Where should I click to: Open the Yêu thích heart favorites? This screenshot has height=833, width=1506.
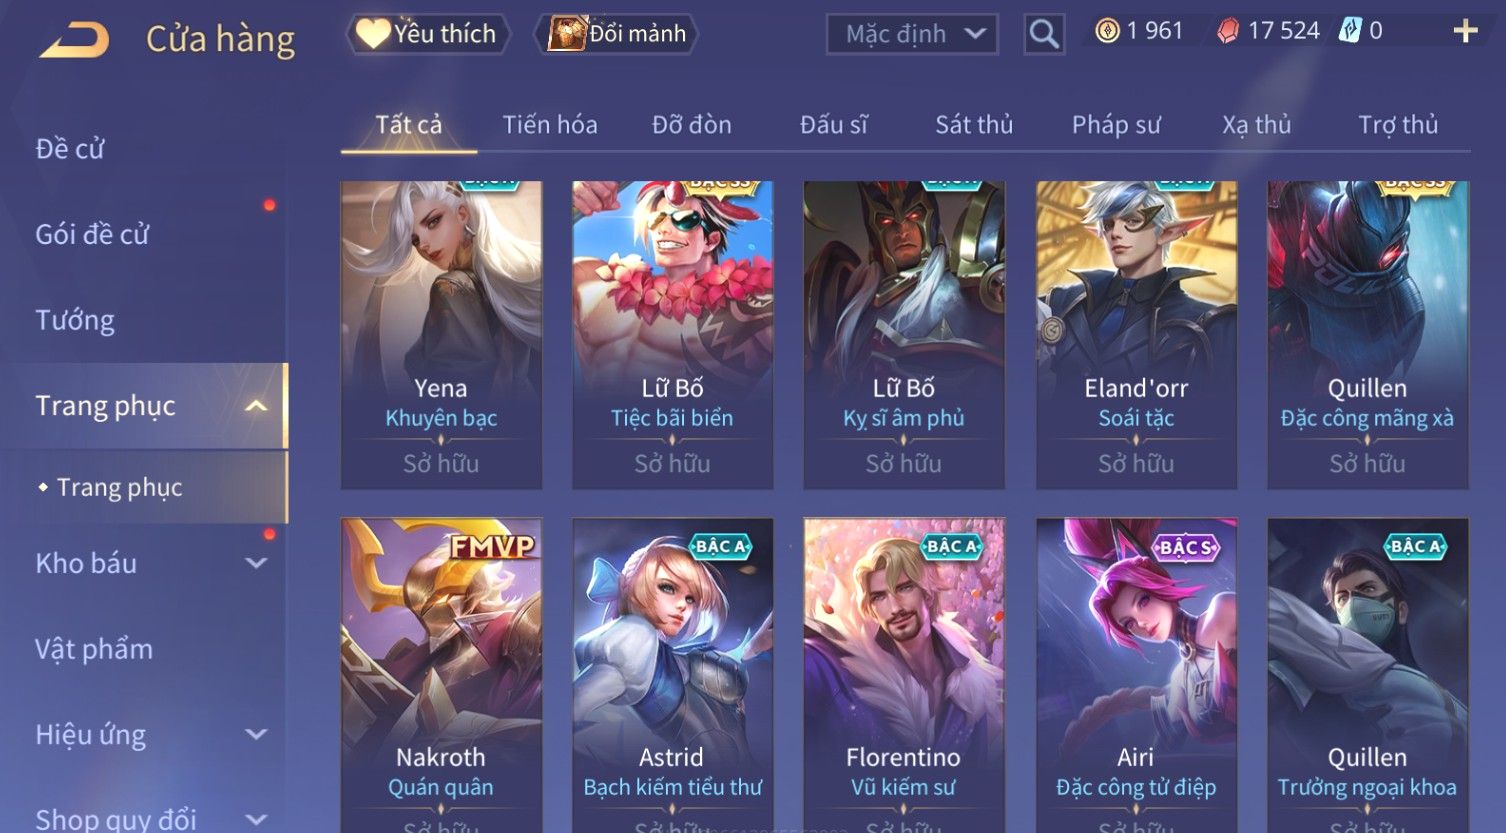(x=427, y=34)
